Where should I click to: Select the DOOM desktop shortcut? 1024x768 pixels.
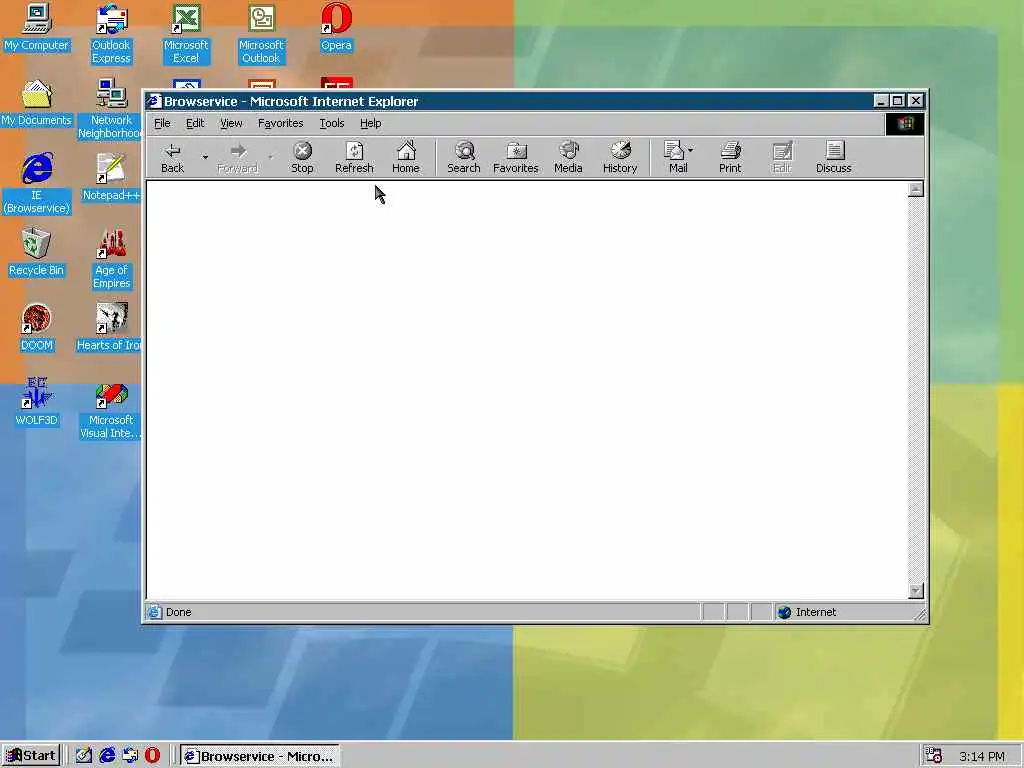click(36, 327)
